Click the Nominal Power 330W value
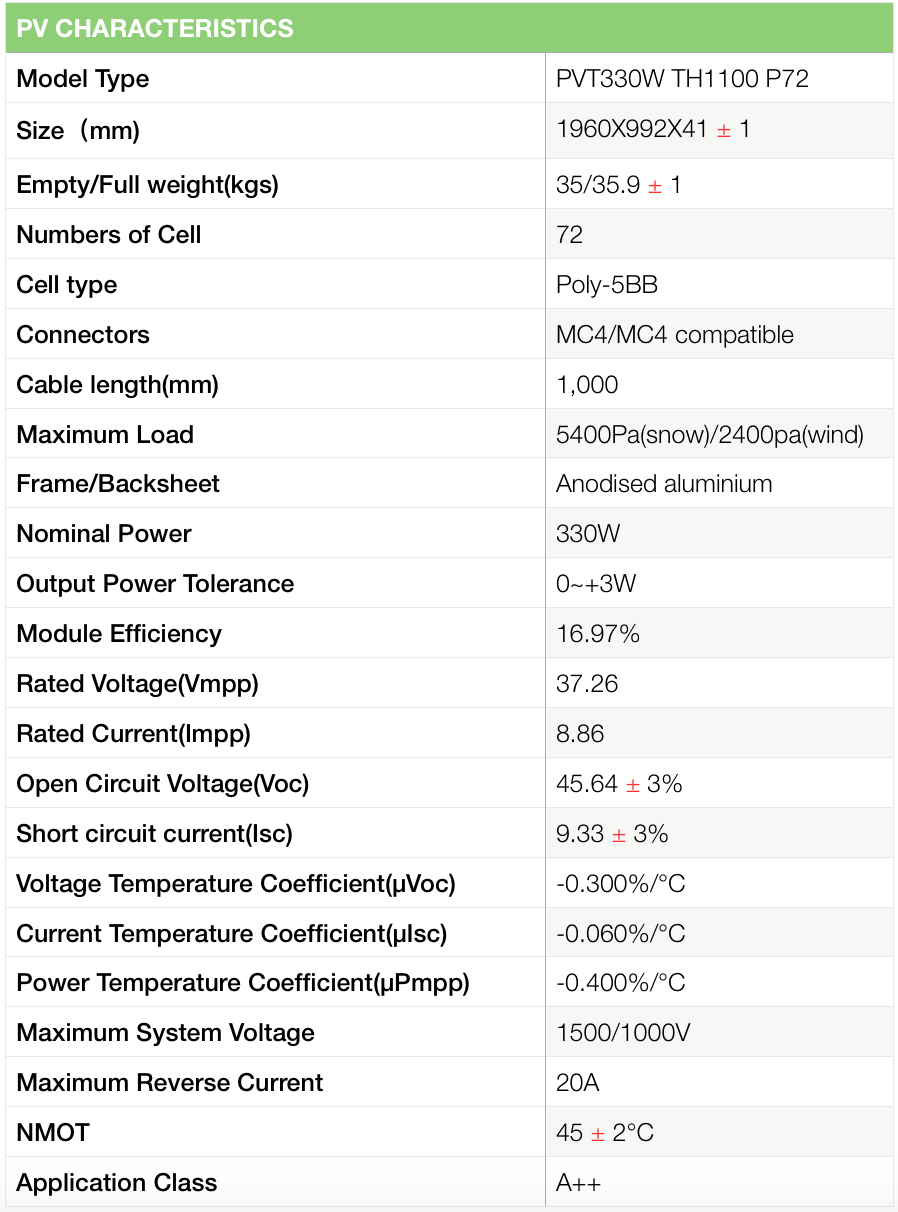The image size is (898, 1212). [588, 534]
